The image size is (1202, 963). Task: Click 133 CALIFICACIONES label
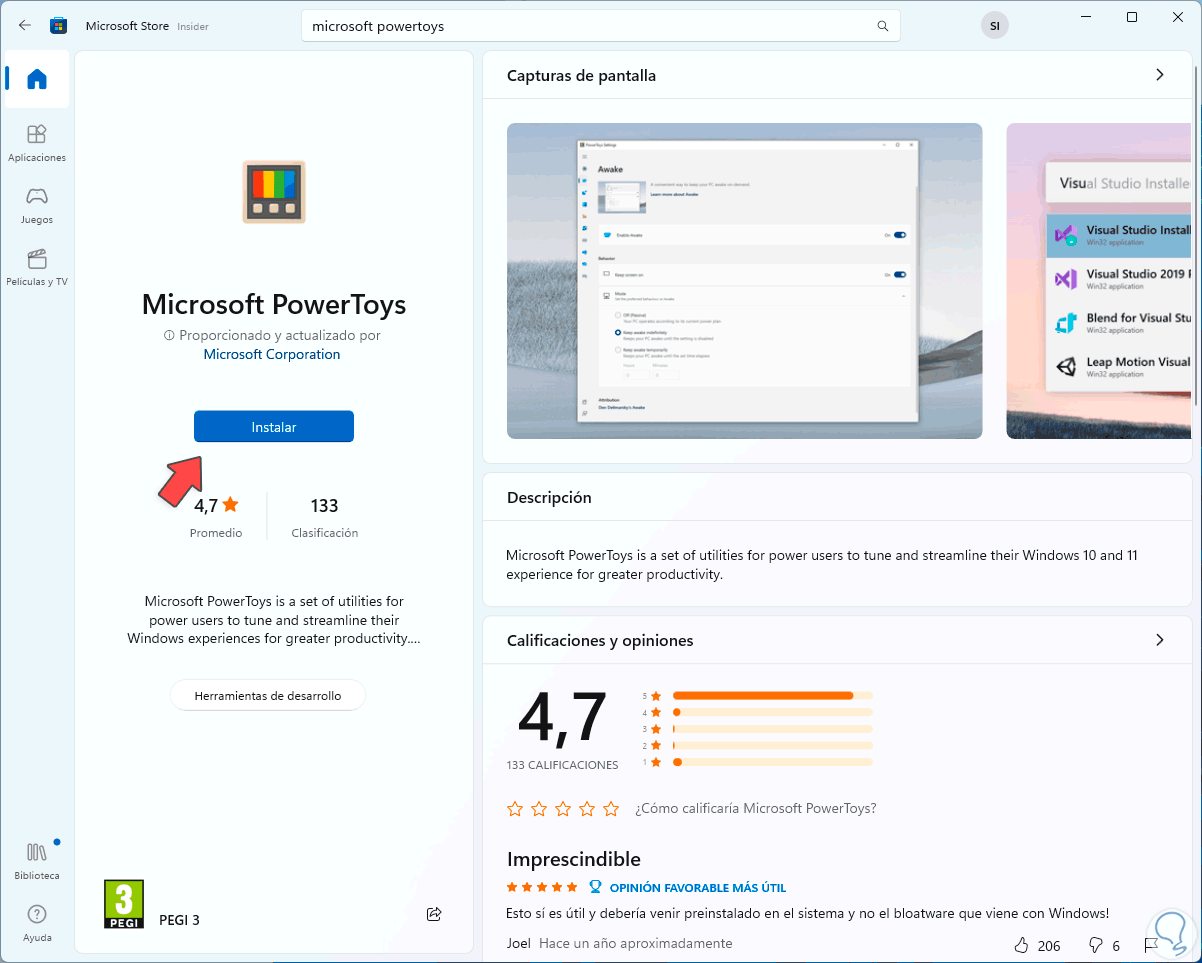[563, 765]
